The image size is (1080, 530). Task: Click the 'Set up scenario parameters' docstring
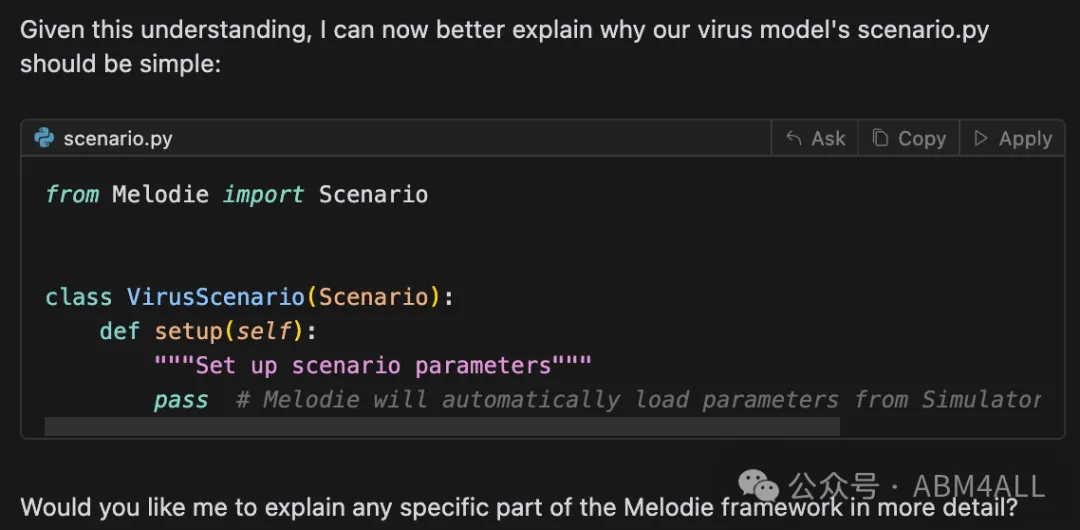tap(373, 365)
